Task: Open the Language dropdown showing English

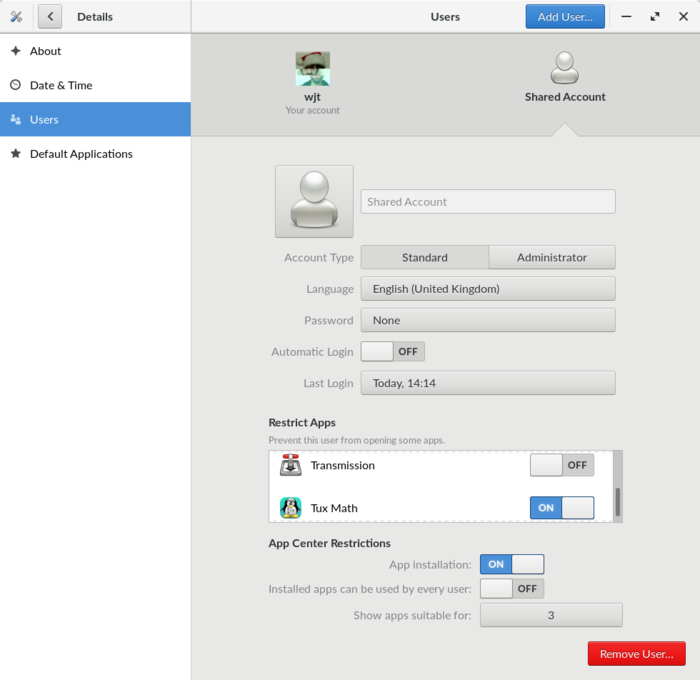Action: click(x=487, y=289)
